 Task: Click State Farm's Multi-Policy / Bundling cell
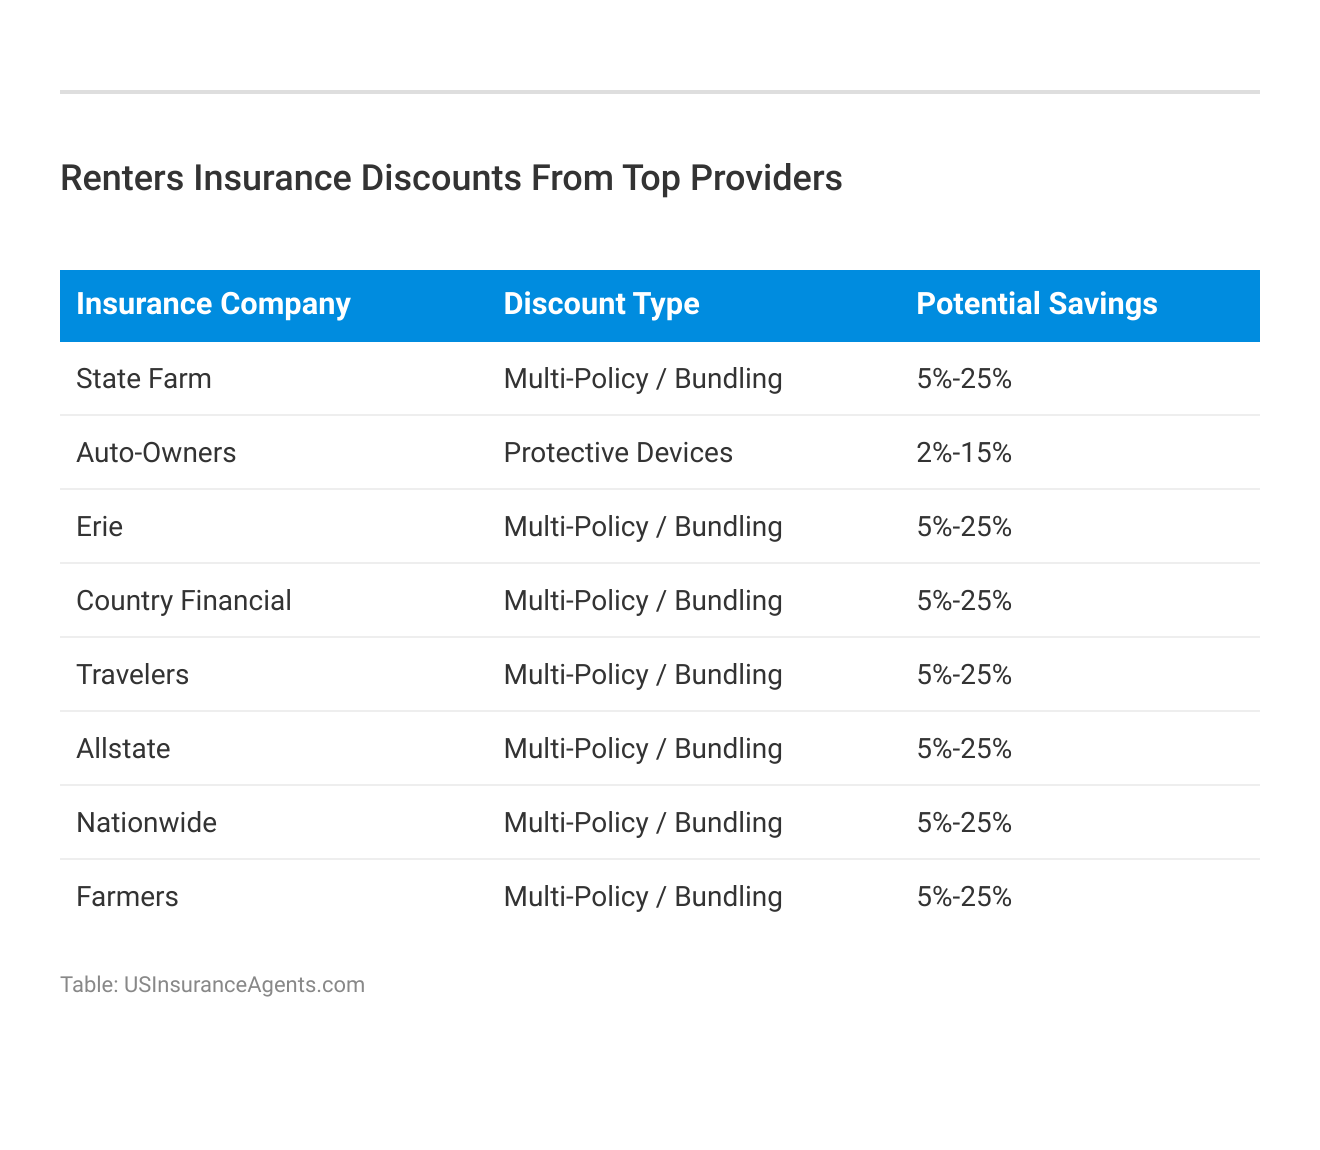[x=643, y=379]
